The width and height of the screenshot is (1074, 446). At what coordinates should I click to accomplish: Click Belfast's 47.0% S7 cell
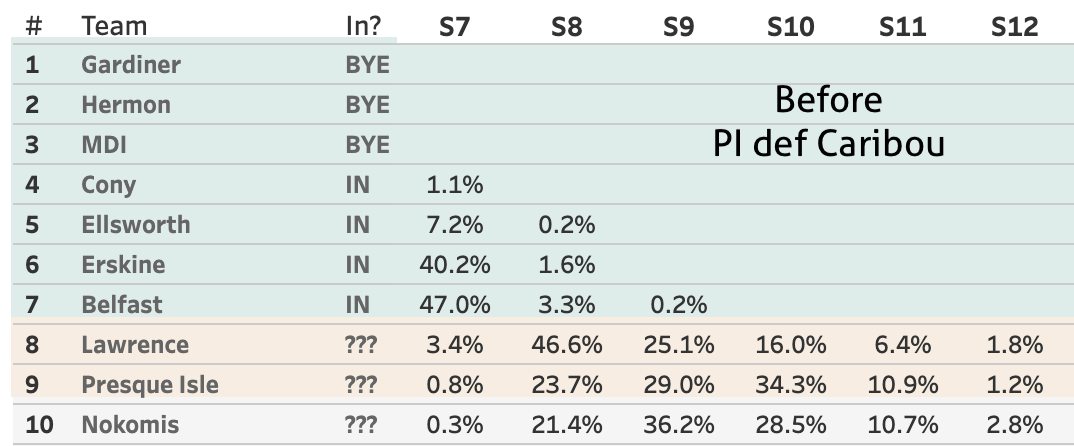pos(454,304)
